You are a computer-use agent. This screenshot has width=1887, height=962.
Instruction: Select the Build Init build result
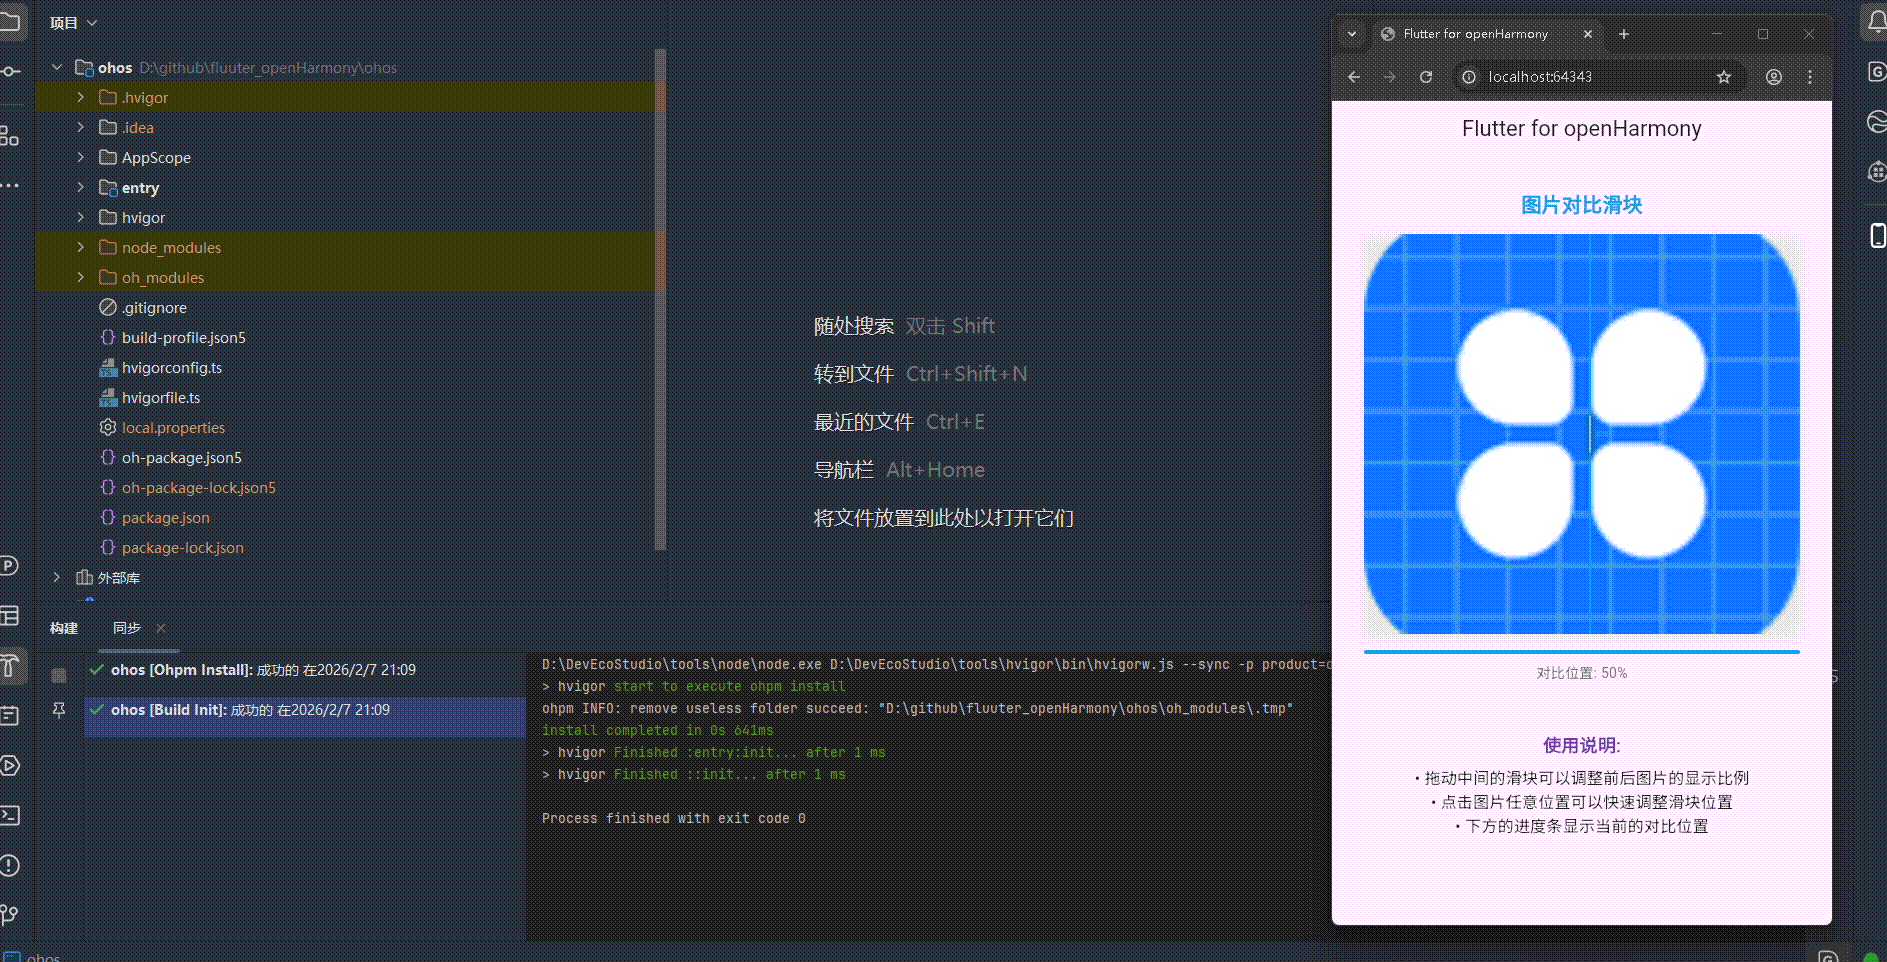pos(305,710)
